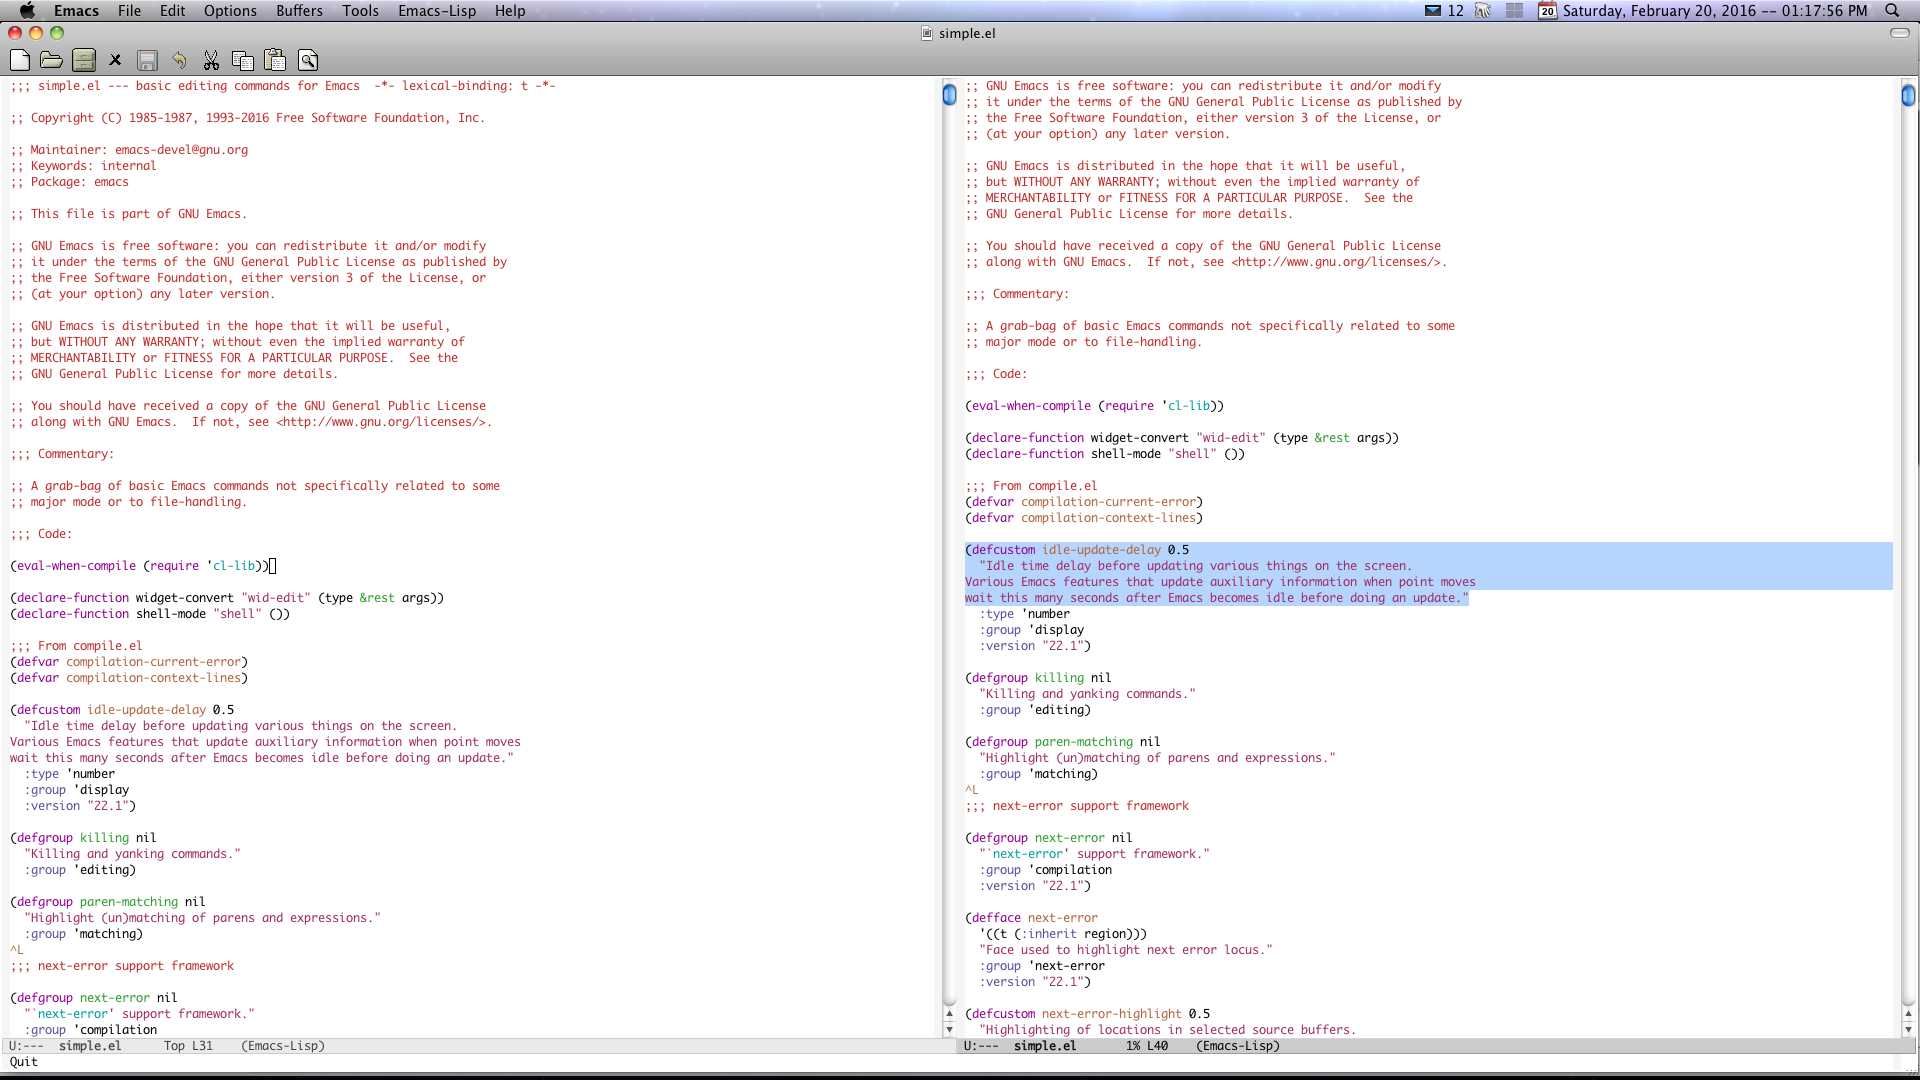Paste from clipboard icon in toolbar
Screen dimensions: 1920x1080
[x=275, y=60]
